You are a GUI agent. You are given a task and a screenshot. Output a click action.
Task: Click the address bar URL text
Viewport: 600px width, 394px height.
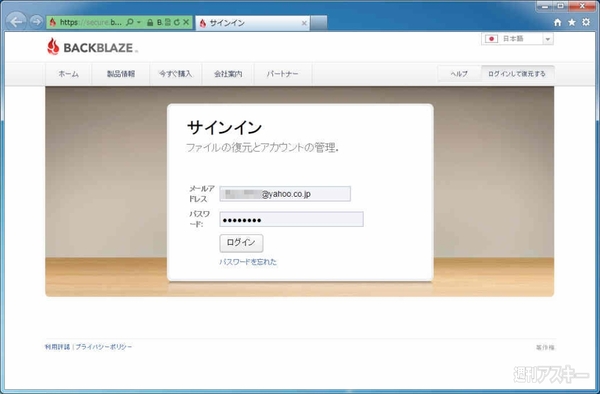[x=90, y=23]
